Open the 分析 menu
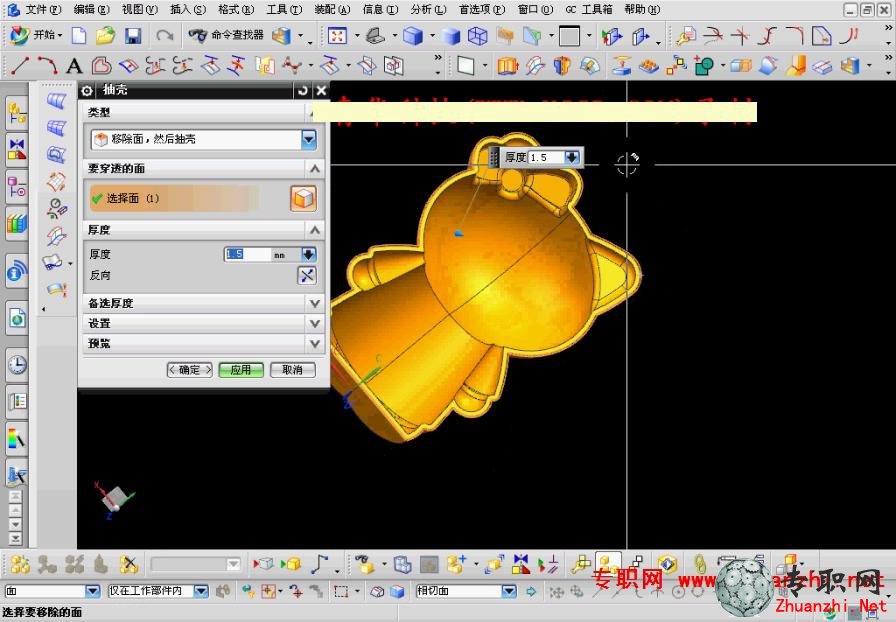 429,9
